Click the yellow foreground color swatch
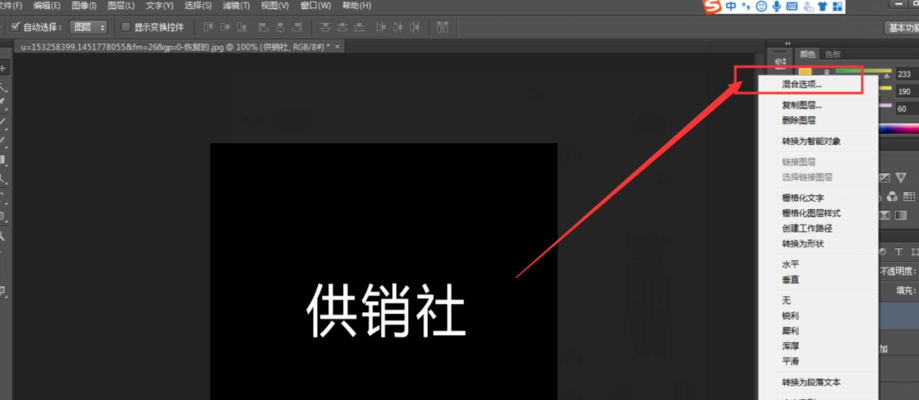Image resolution: width=919 pixels, height=400 pixels. [x=805, y=72]
